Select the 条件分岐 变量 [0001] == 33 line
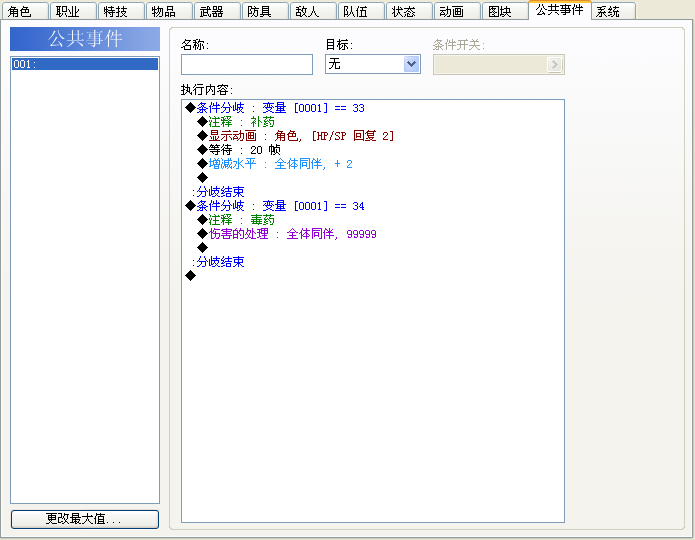The image size is (695, 540). pyautogui.click(x=372, y=108)
